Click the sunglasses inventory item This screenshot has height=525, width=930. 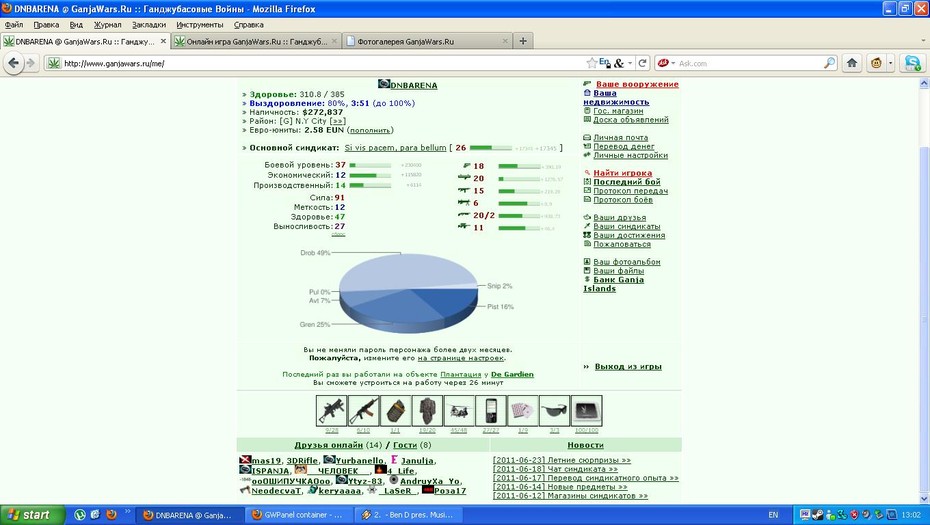(x=555, y=411)
